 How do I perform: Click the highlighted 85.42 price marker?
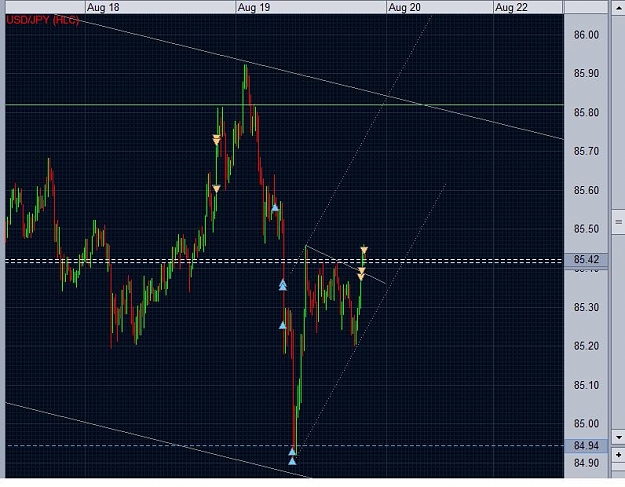(x=586, y=259)
